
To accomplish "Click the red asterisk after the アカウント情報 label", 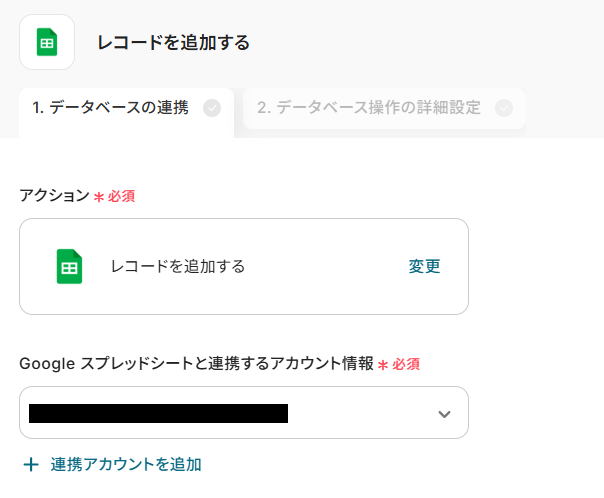I will coord(383,366).
